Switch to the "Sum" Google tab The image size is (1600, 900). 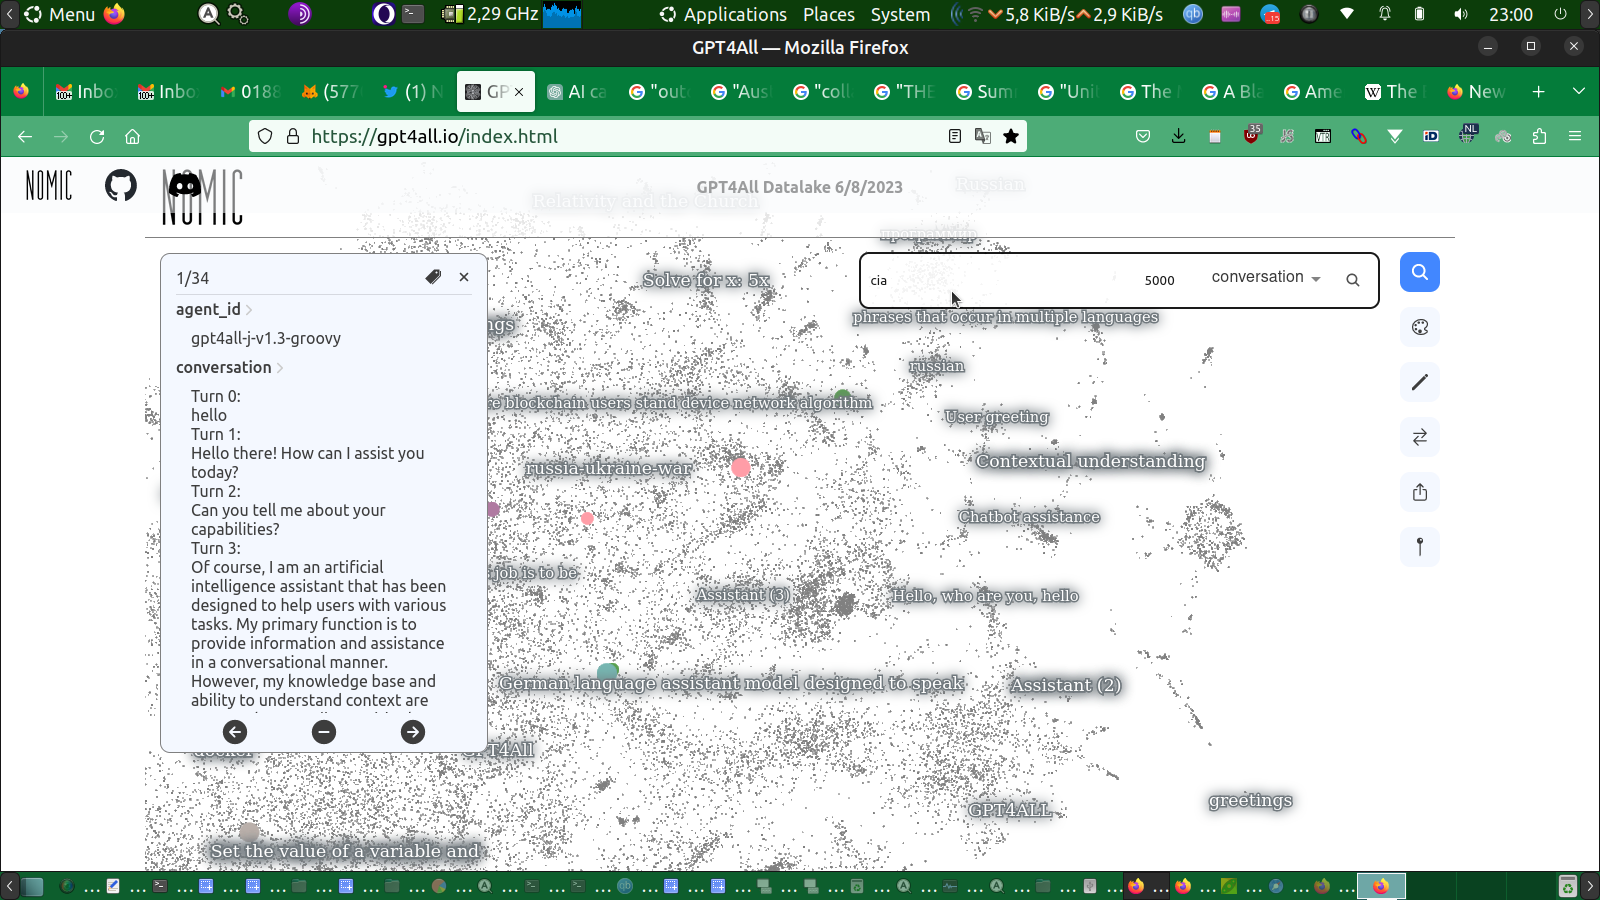point(985,91)
